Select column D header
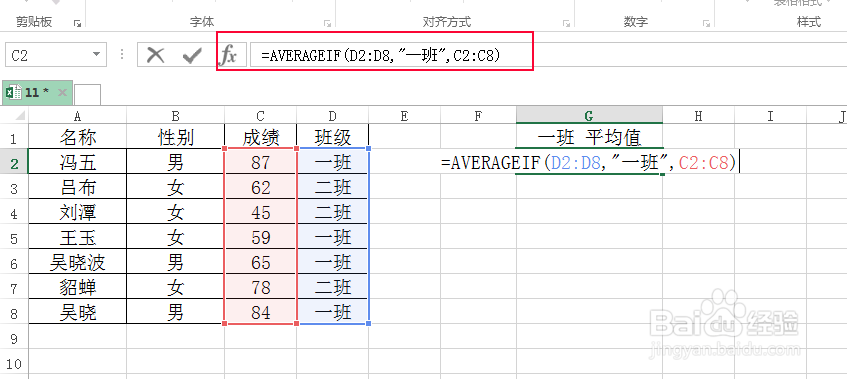 coord(333,115)
